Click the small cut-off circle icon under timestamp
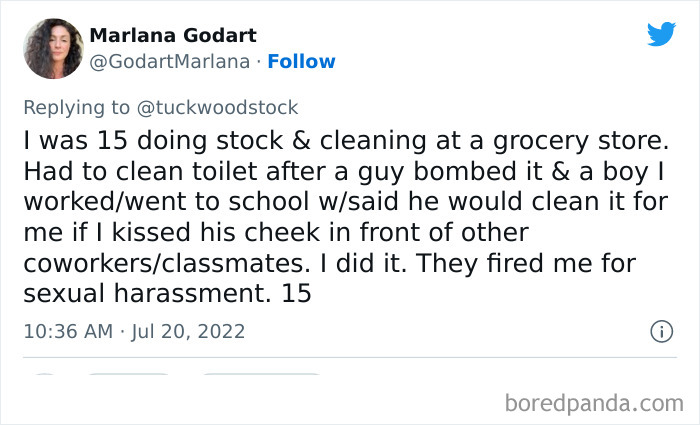The width and height of the screenshot is (700, 425). (x=45, y=377)
